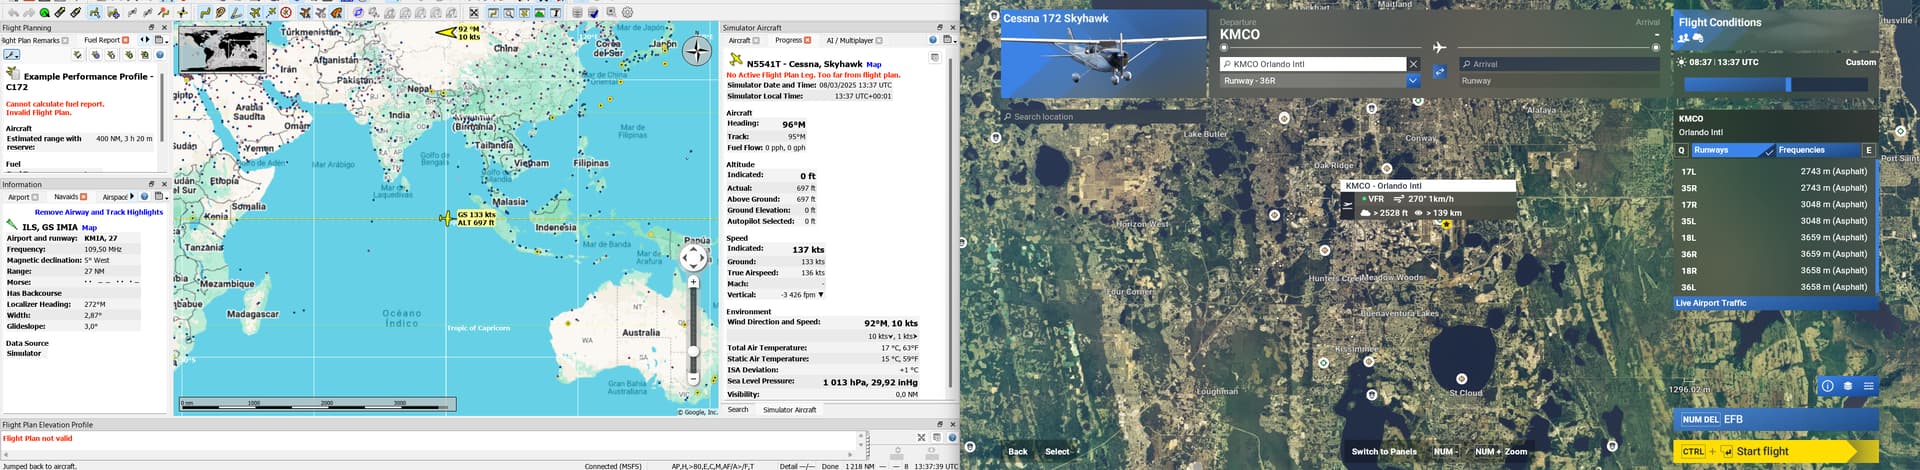1920x470 pixels.
Task: Click the redo arrow in Little Navmap toolbar
Action: (x=29, y=13)
